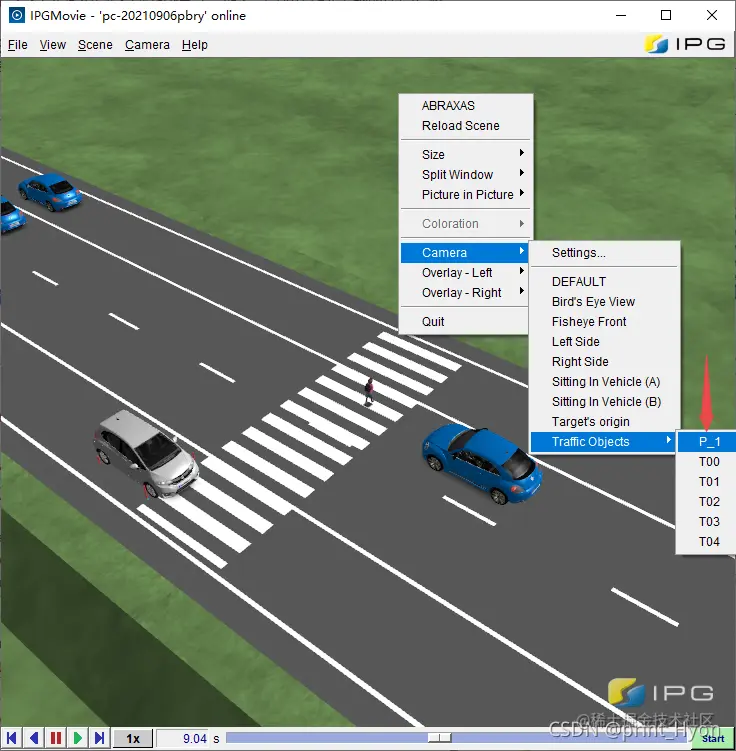The width and height of the screenshot is (736, 751).
Task: Select traffic object T00
Action: 707,462
